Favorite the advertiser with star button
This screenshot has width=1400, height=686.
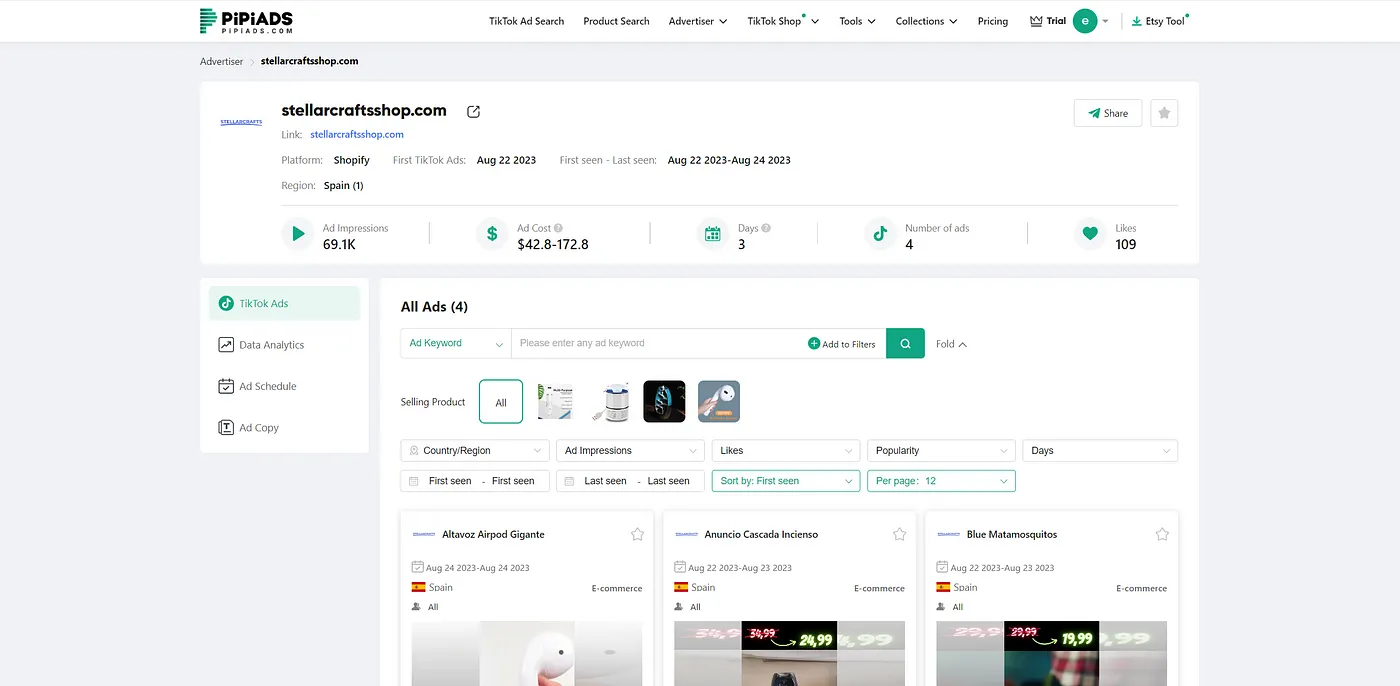point(1164,113)
